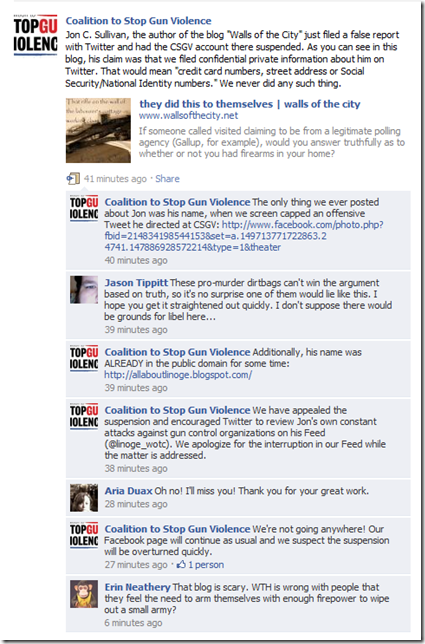Click Coalition to Stop Gun Violence post title
Viewport: 425px width, 644px height.
[139, 21]
